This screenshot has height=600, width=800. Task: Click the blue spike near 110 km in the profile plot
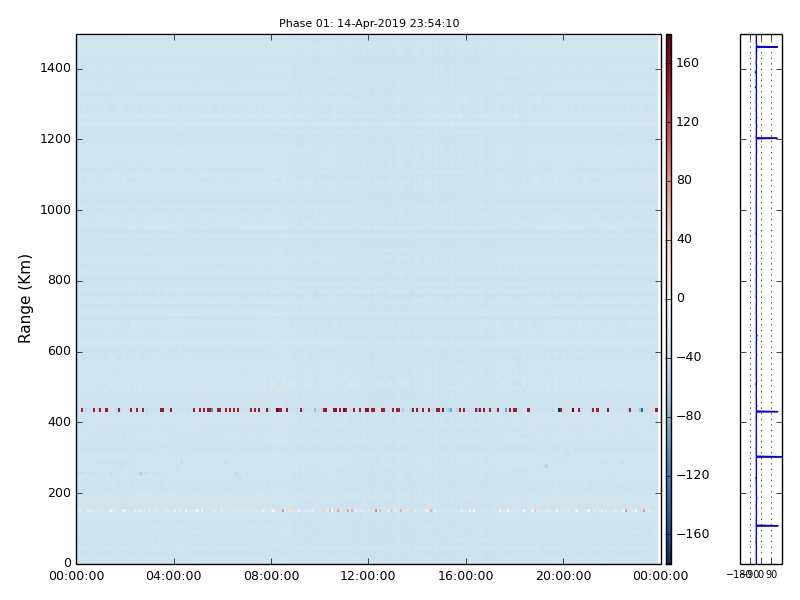pos(767,526)
